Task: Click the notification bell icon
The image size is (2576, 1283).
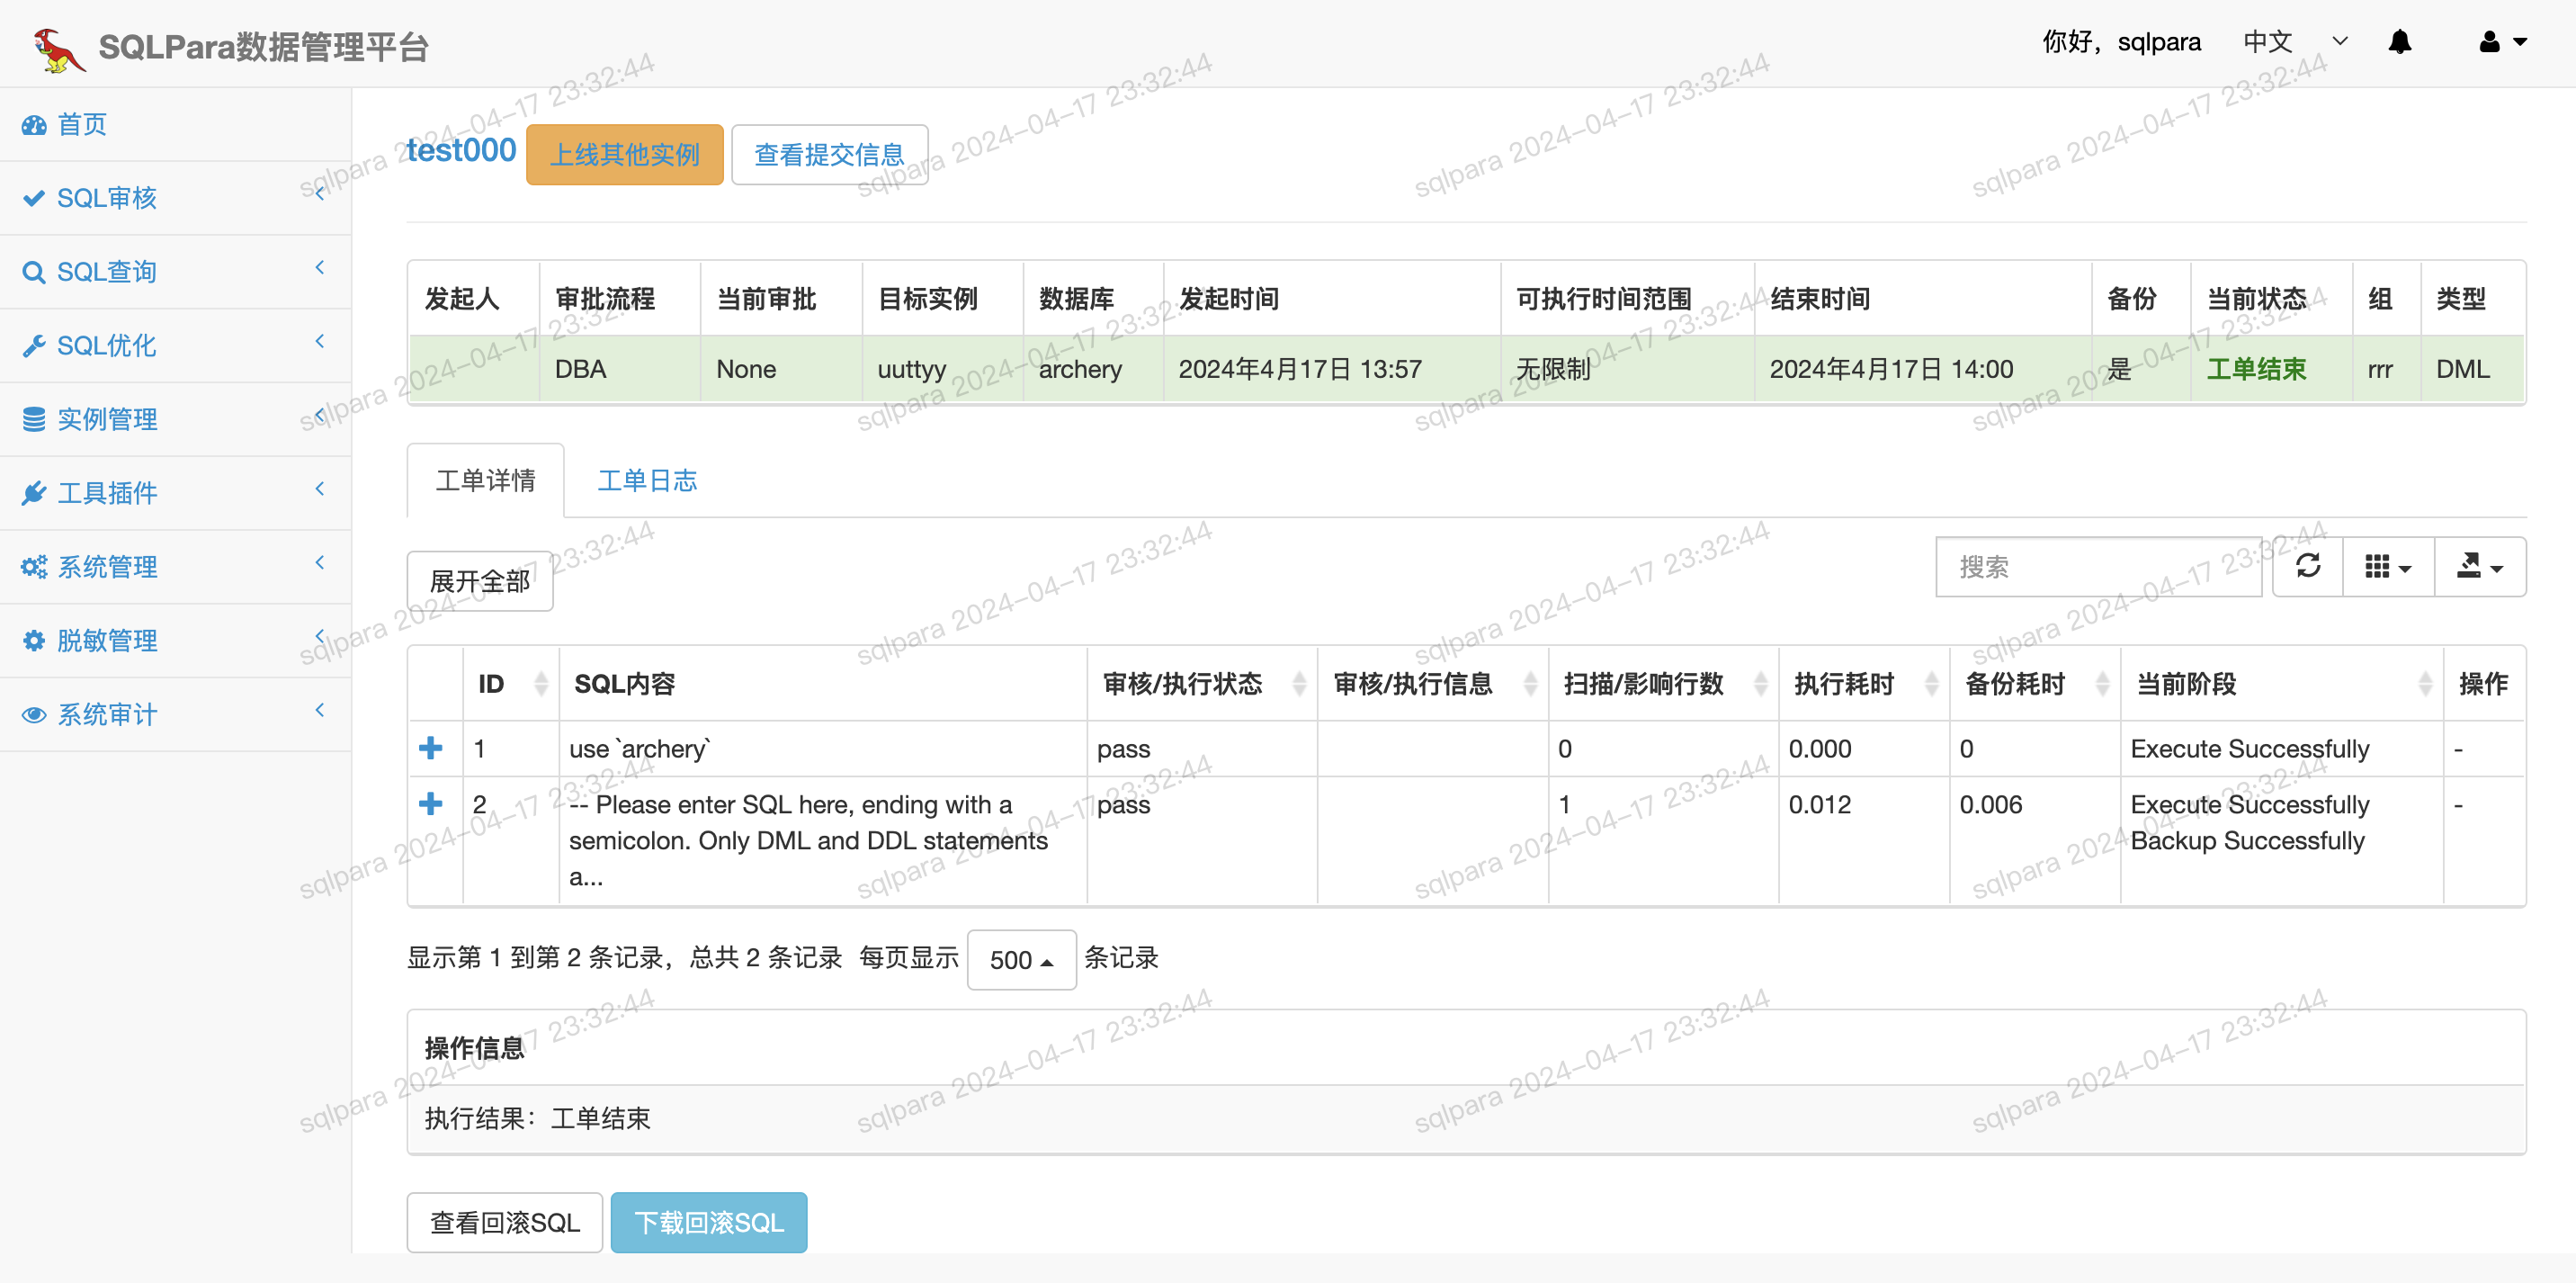Action: tap(2399, 42)
